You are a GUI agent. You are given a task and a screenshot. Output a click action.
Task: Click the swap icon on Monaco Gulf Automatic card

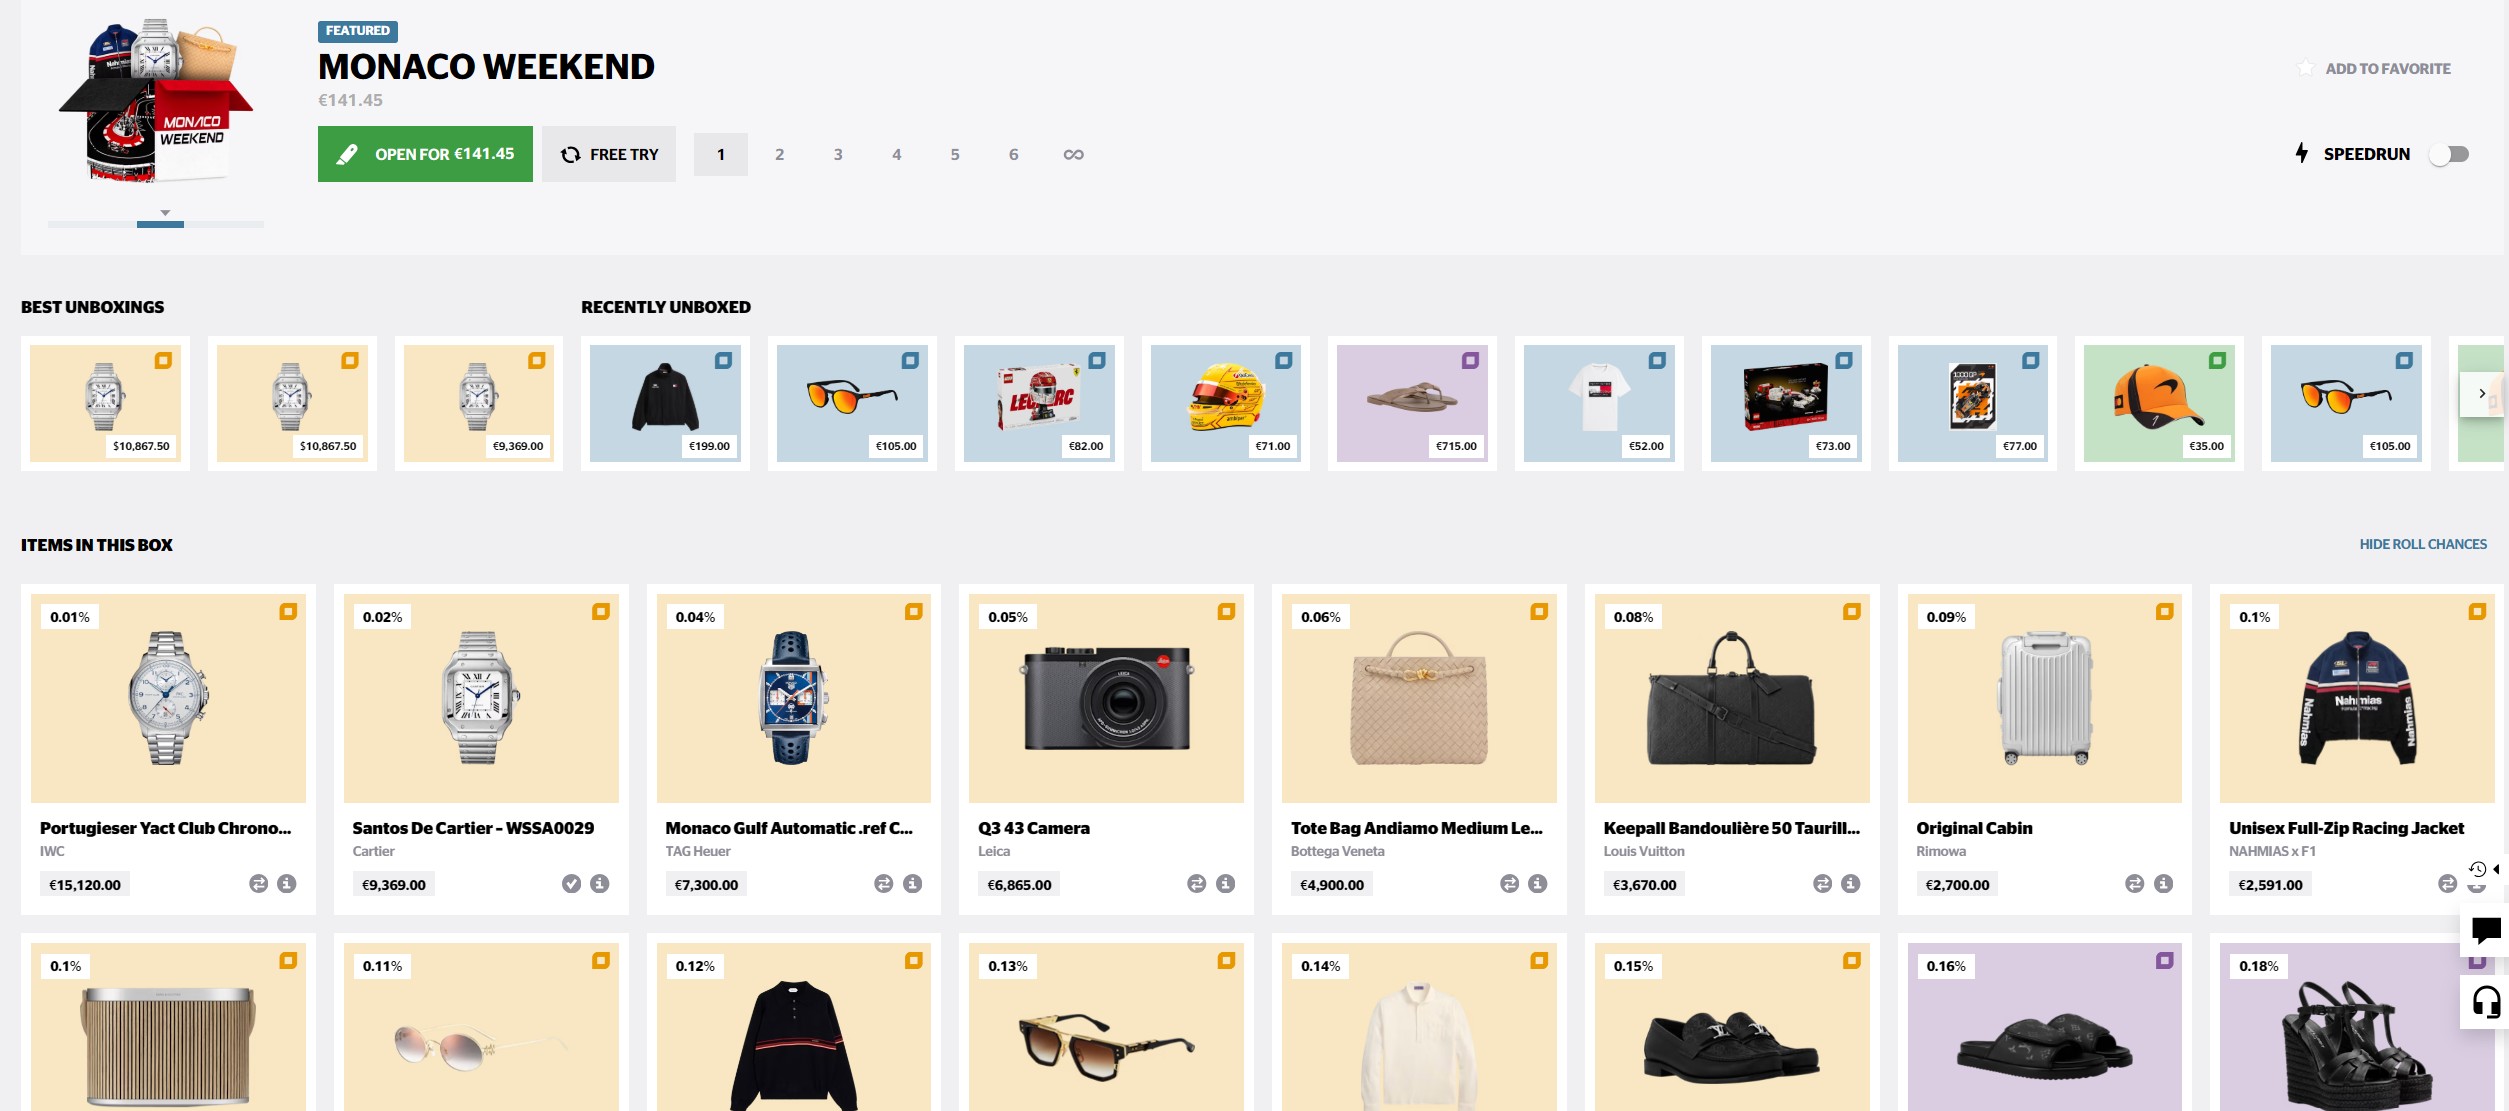884,884
